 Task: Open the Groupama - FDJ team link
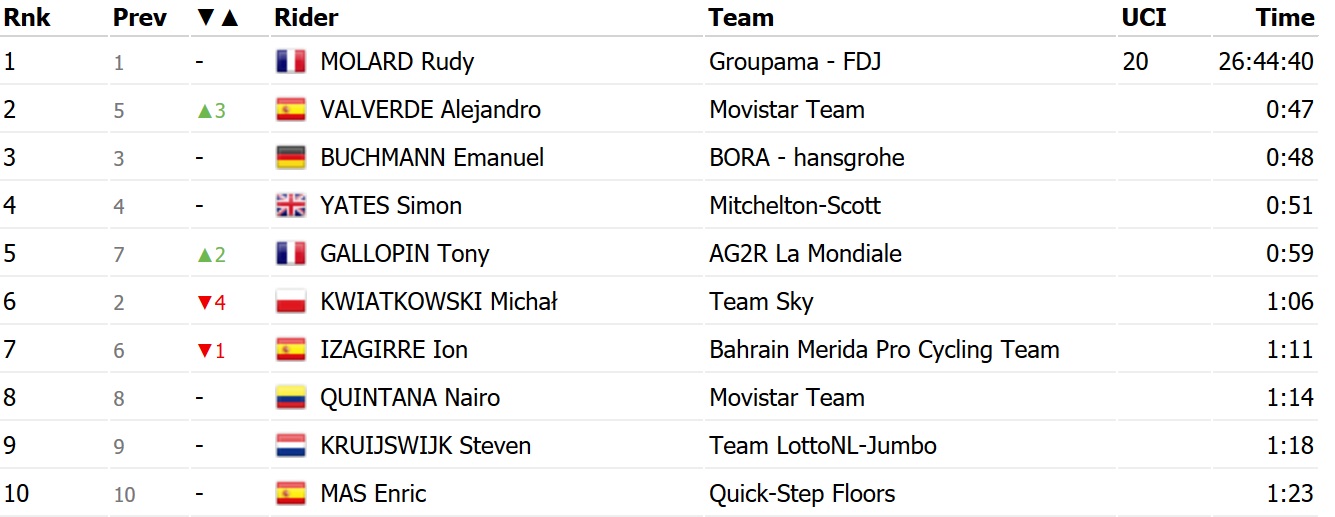tap(795, 62)
